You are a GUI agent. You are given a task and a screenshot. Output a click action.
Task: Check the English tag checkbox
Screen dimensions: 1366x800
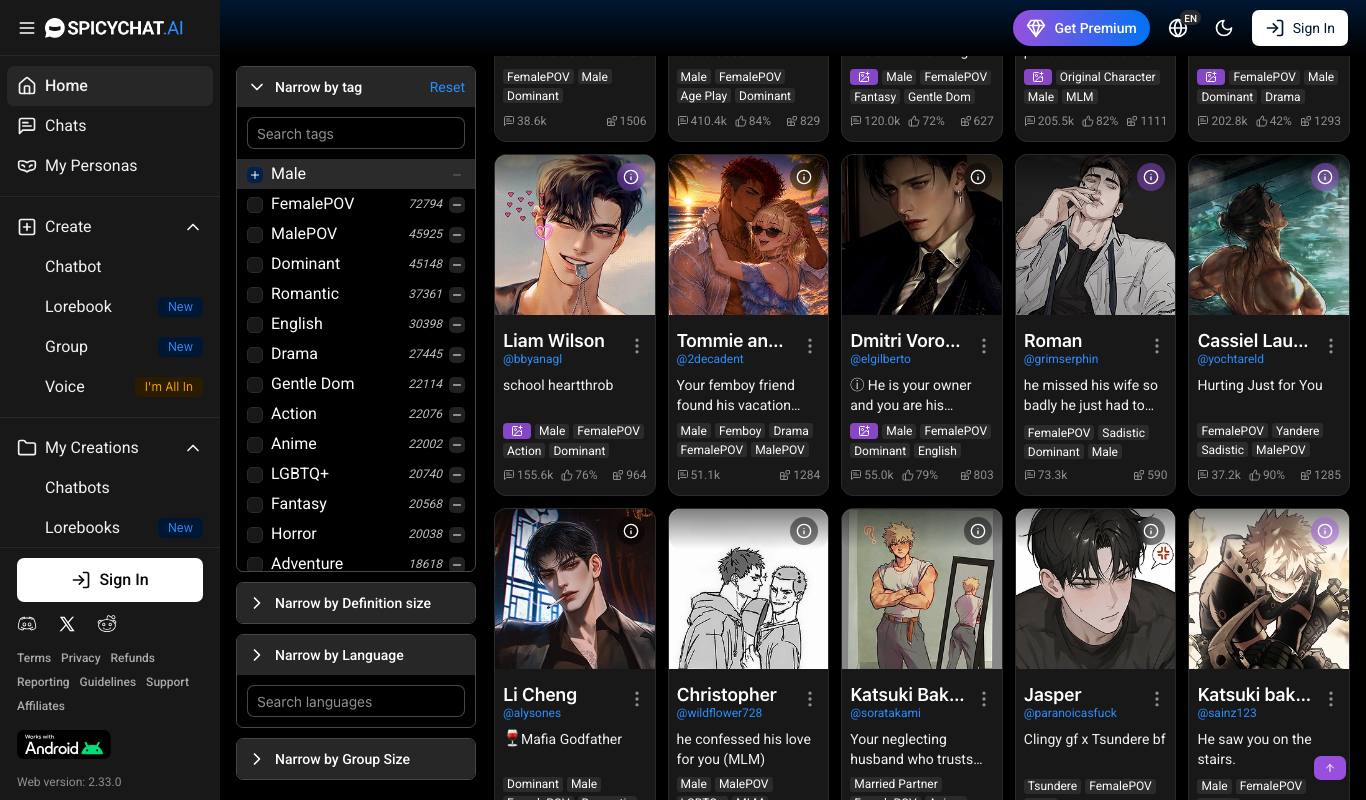[255, 324]
